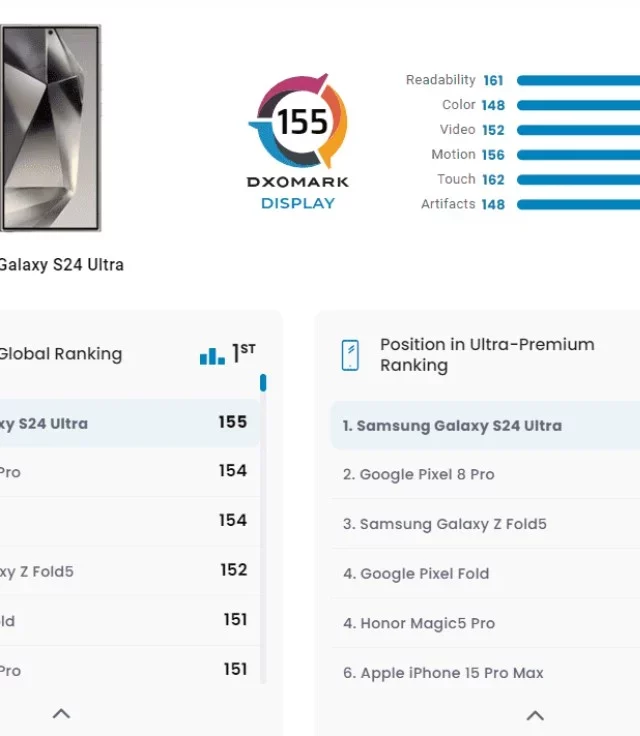The image size is (640, 736).
Task: Click the Global Ranking list scrollbar handle
Action: 263,383
